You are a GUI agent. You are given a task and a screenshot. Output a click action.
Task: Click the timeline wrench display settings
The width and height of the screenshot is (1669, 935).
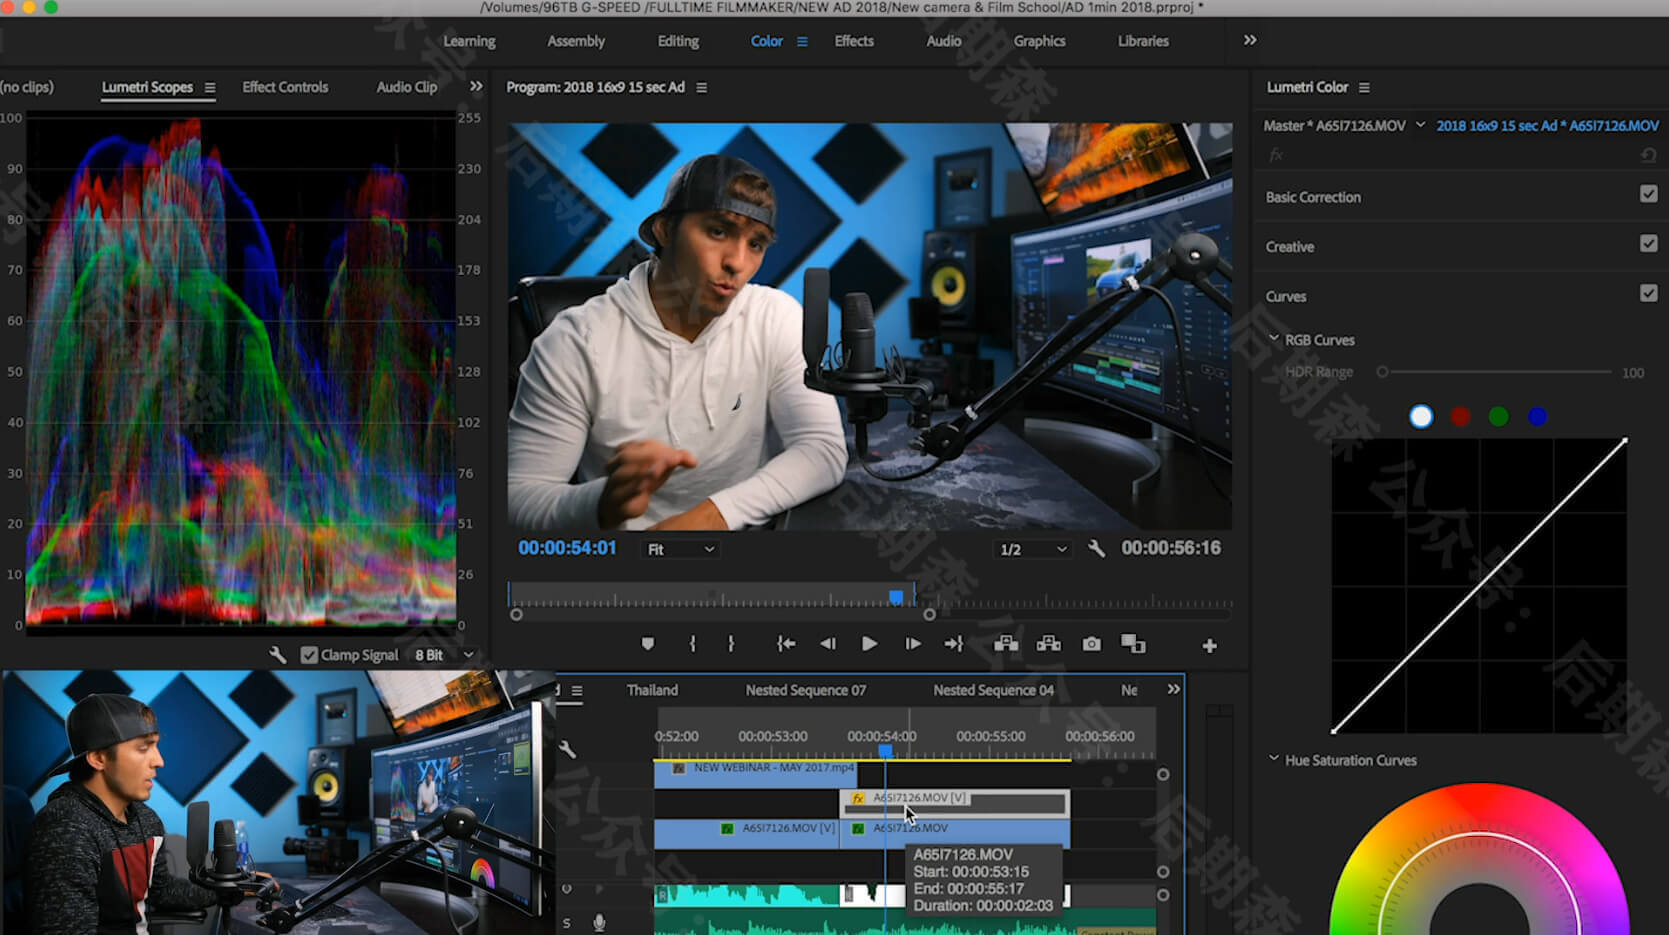(567, 749)
